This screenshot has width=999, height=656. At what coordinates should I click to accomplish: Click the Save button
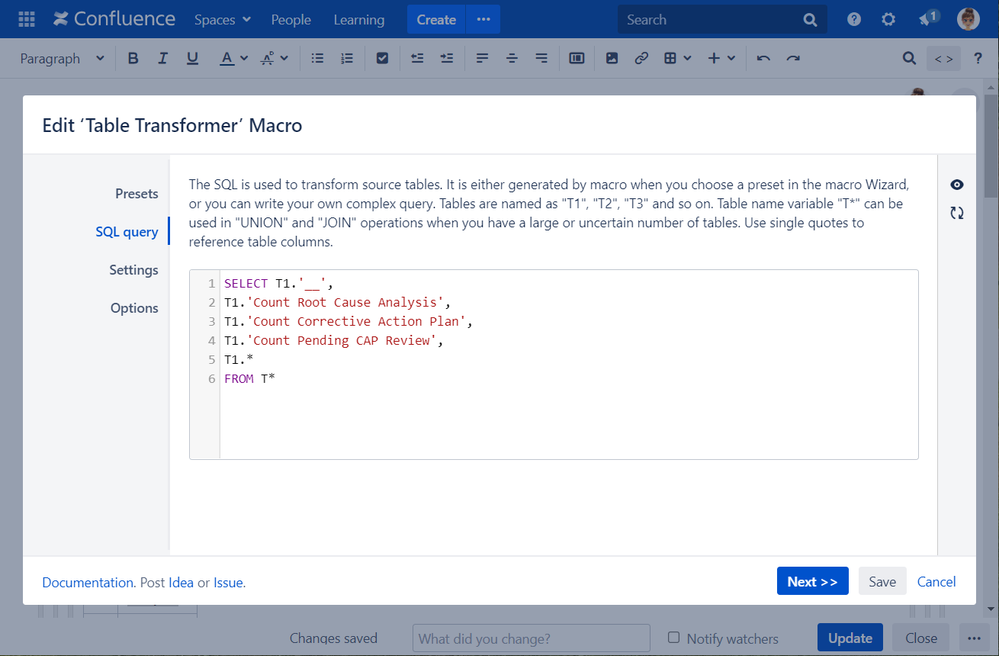click(x=882, y=581)
